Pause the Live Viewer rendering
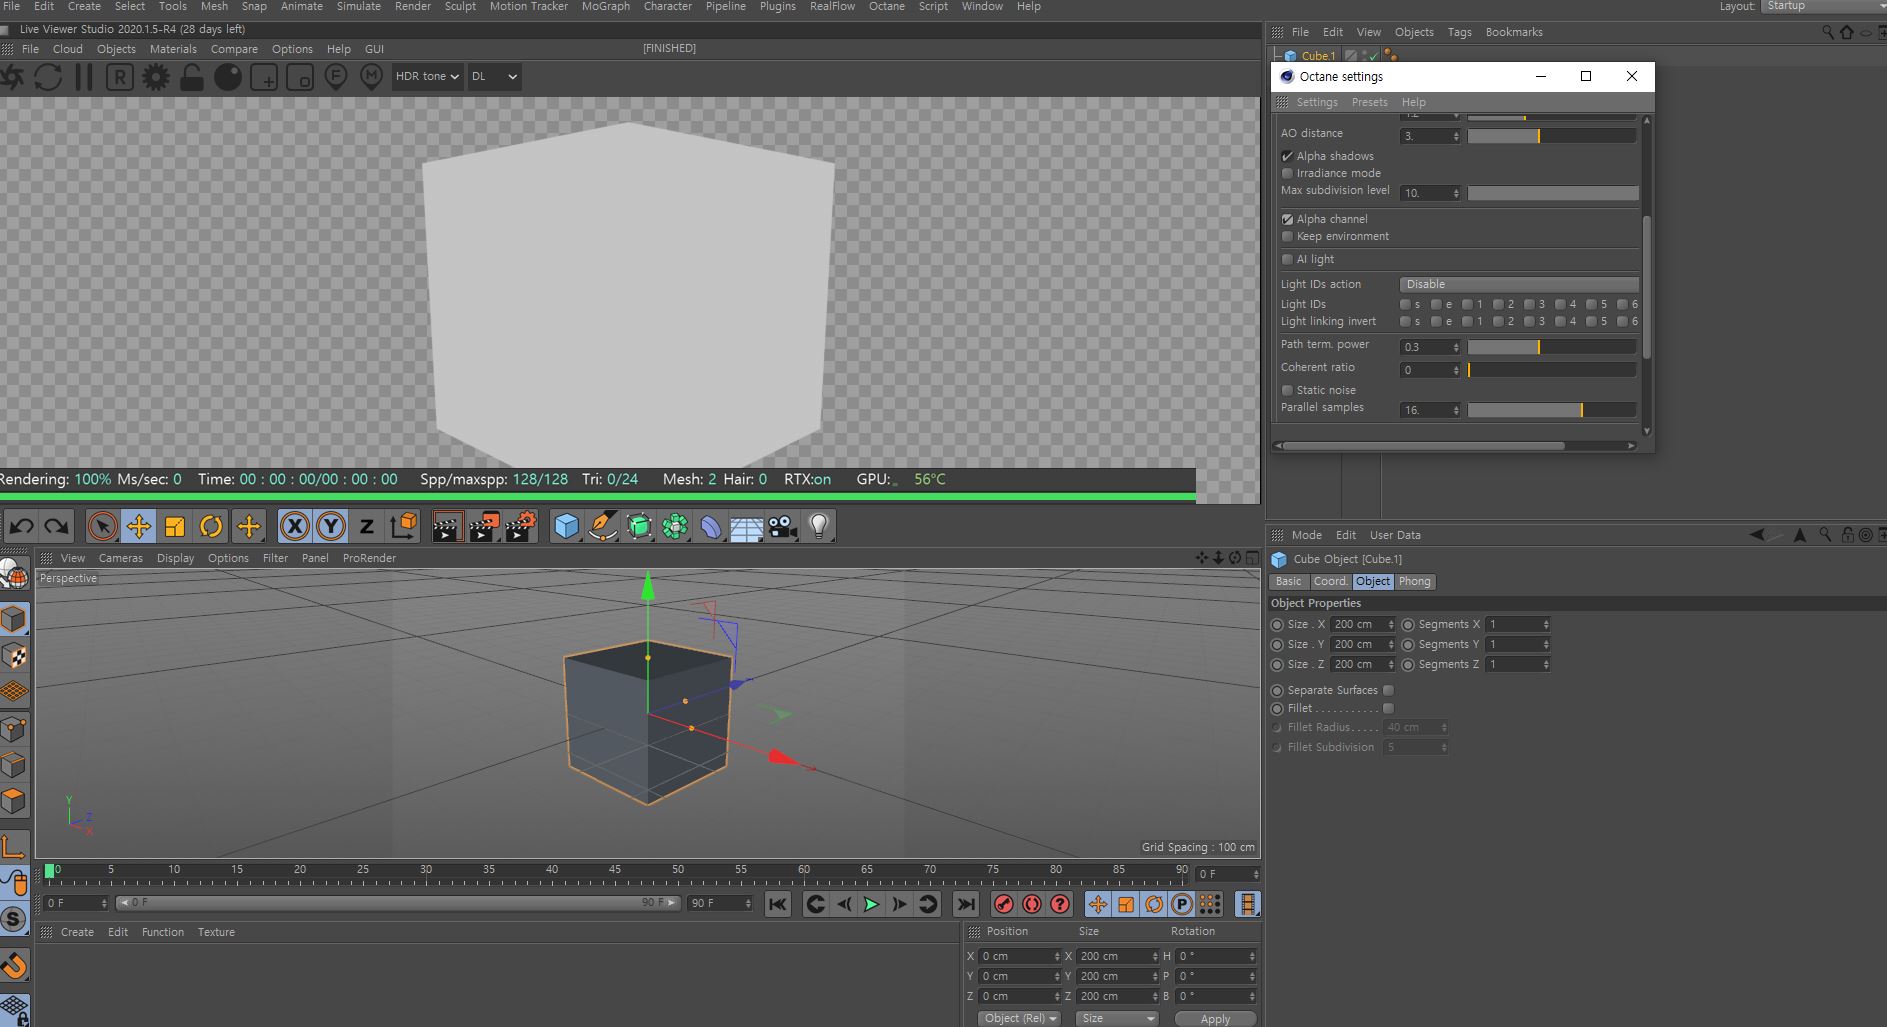This screenshot has width=1887, height=1027. pos(84,77)
